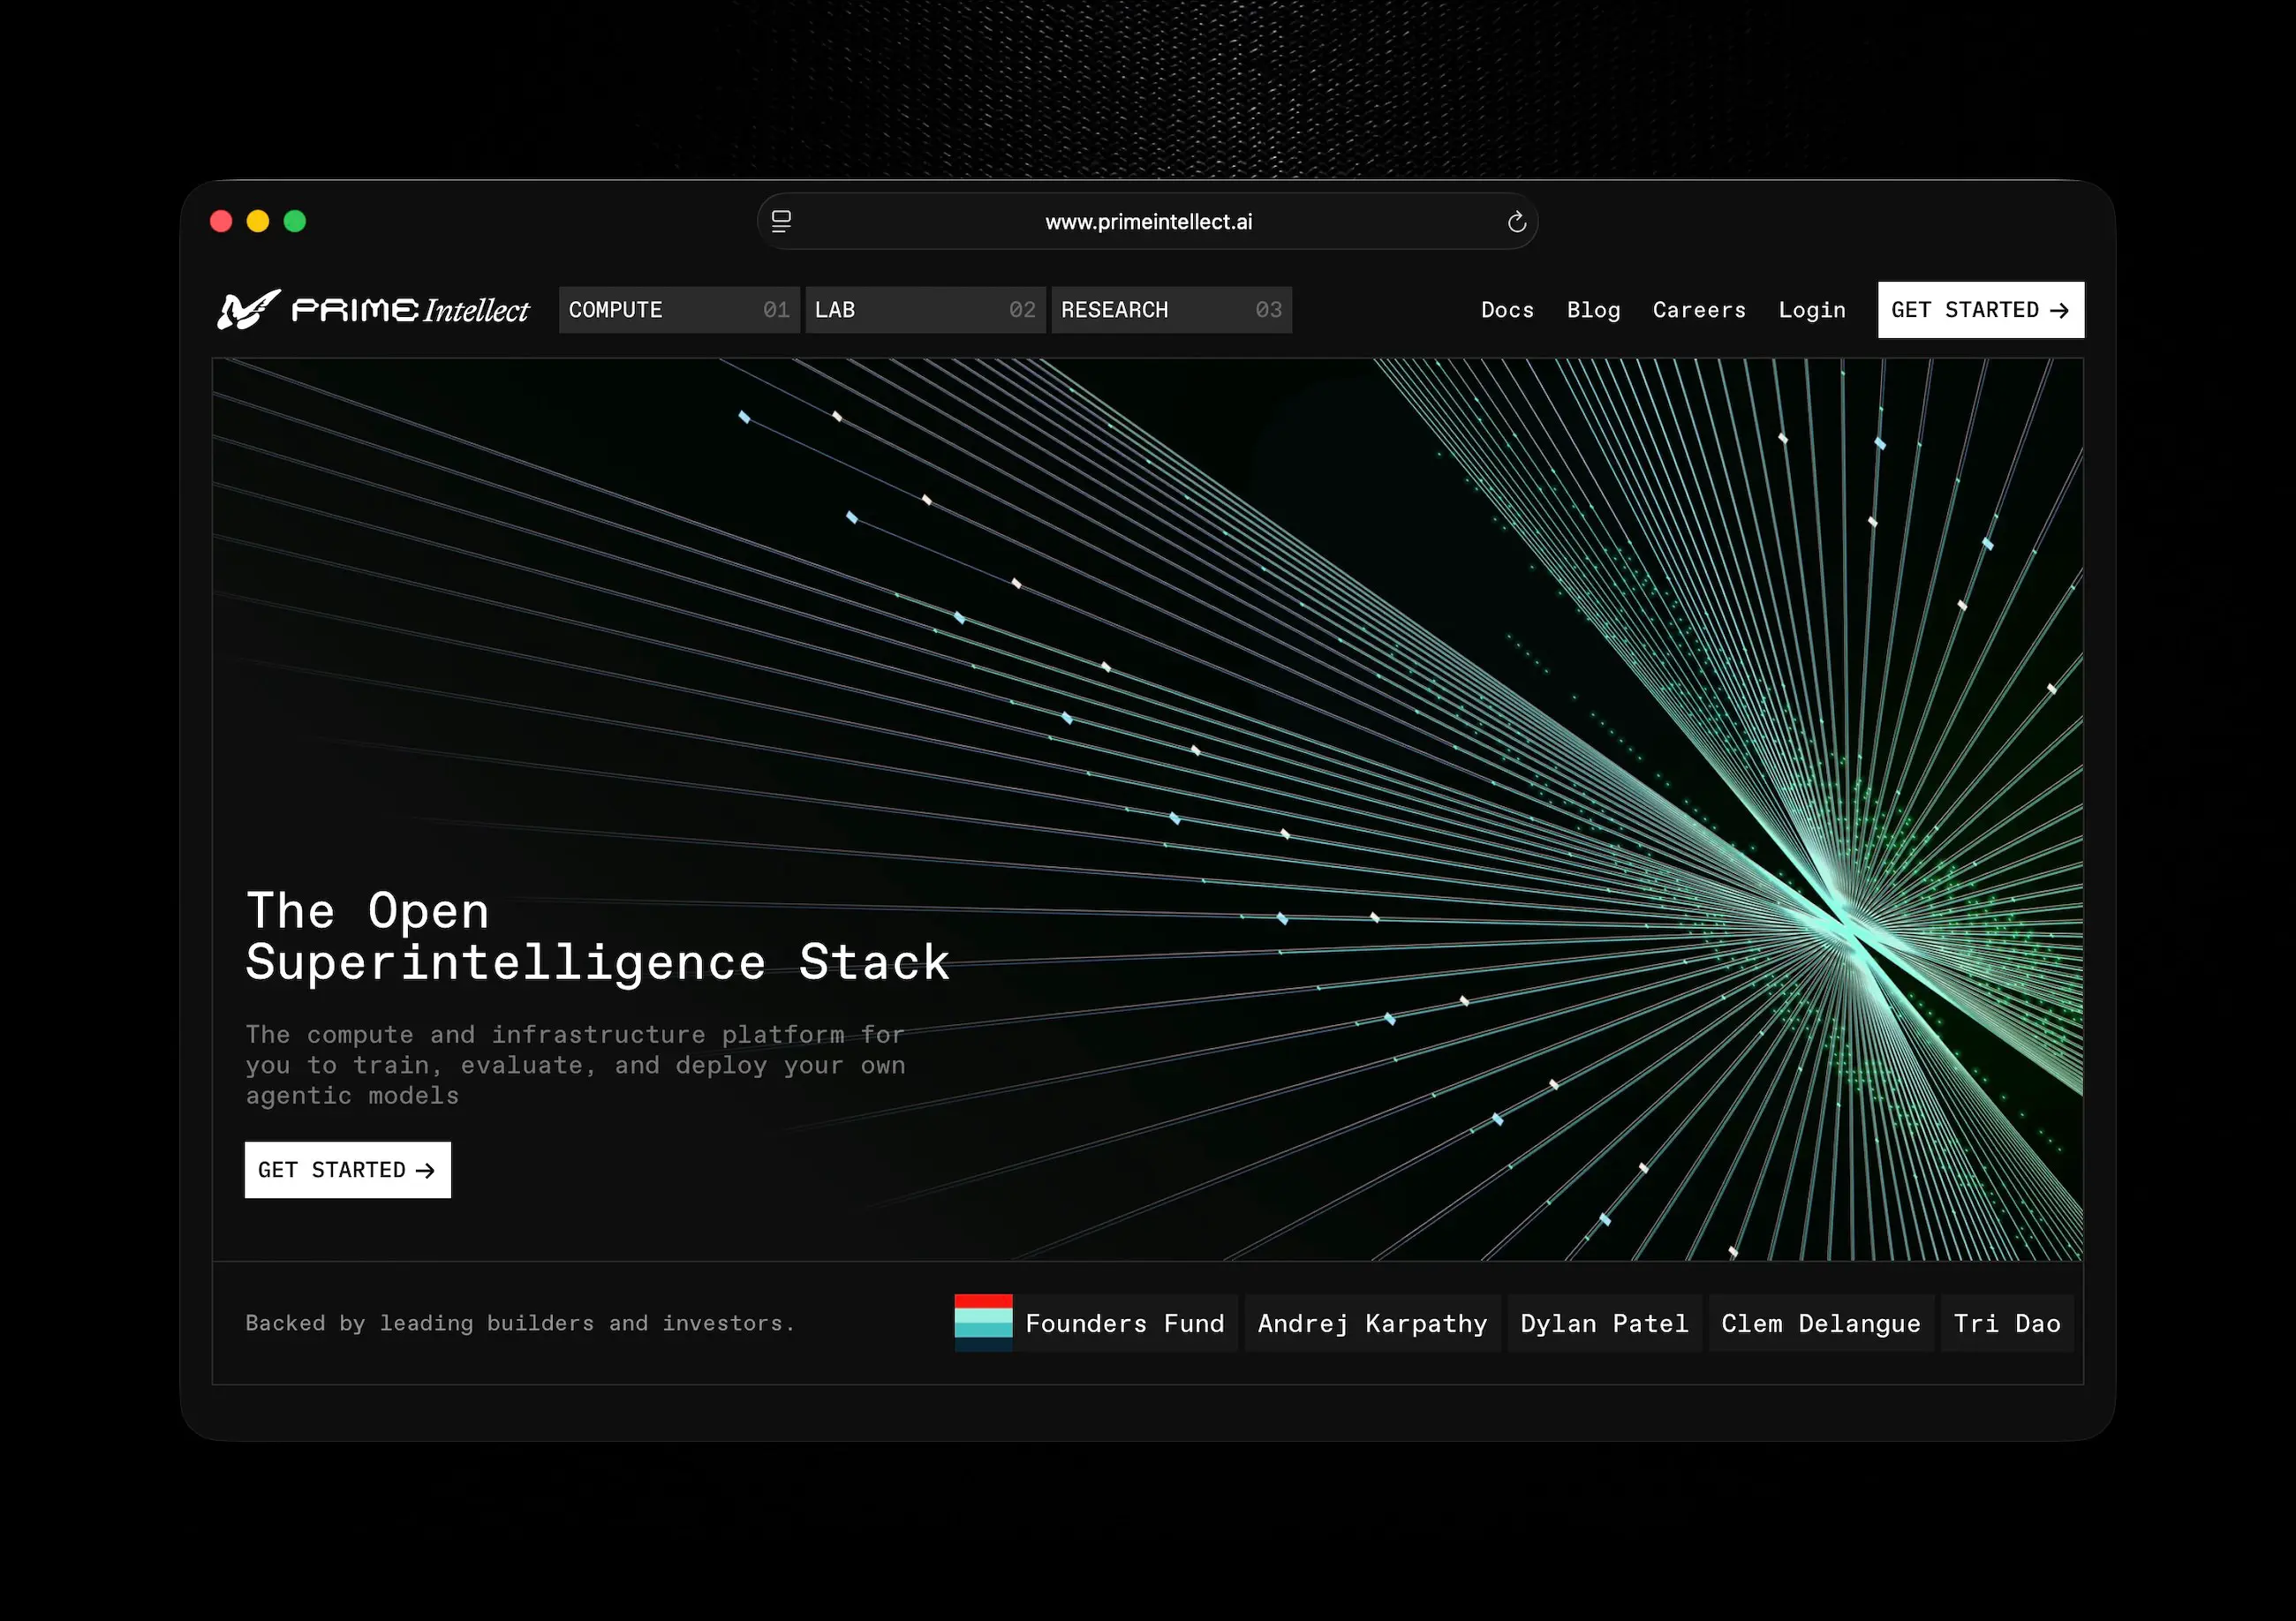Go to the Docs page
2296x1621 pixels.
coord(1507,310)
